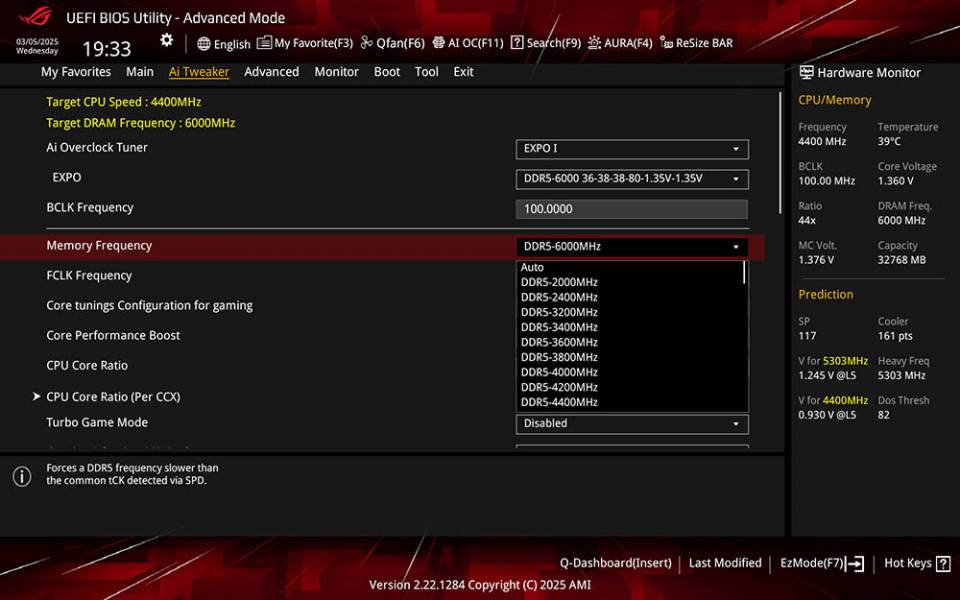Click the My Favorite list icon
Viewport: 960px width, 600px height.
(x=264, y=43)
